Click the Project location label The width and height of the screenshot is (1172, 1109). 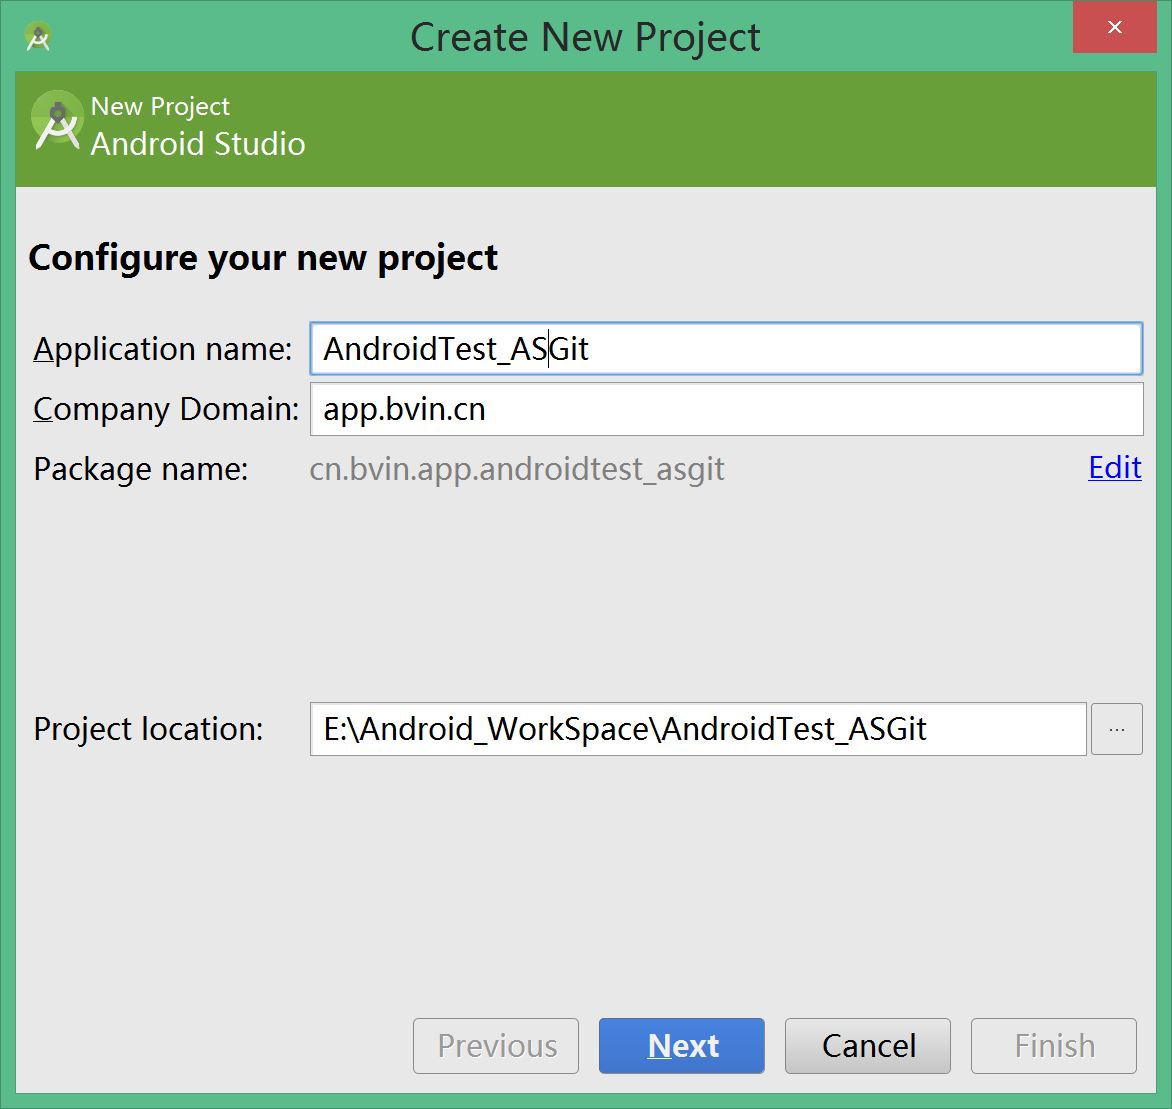149,729
